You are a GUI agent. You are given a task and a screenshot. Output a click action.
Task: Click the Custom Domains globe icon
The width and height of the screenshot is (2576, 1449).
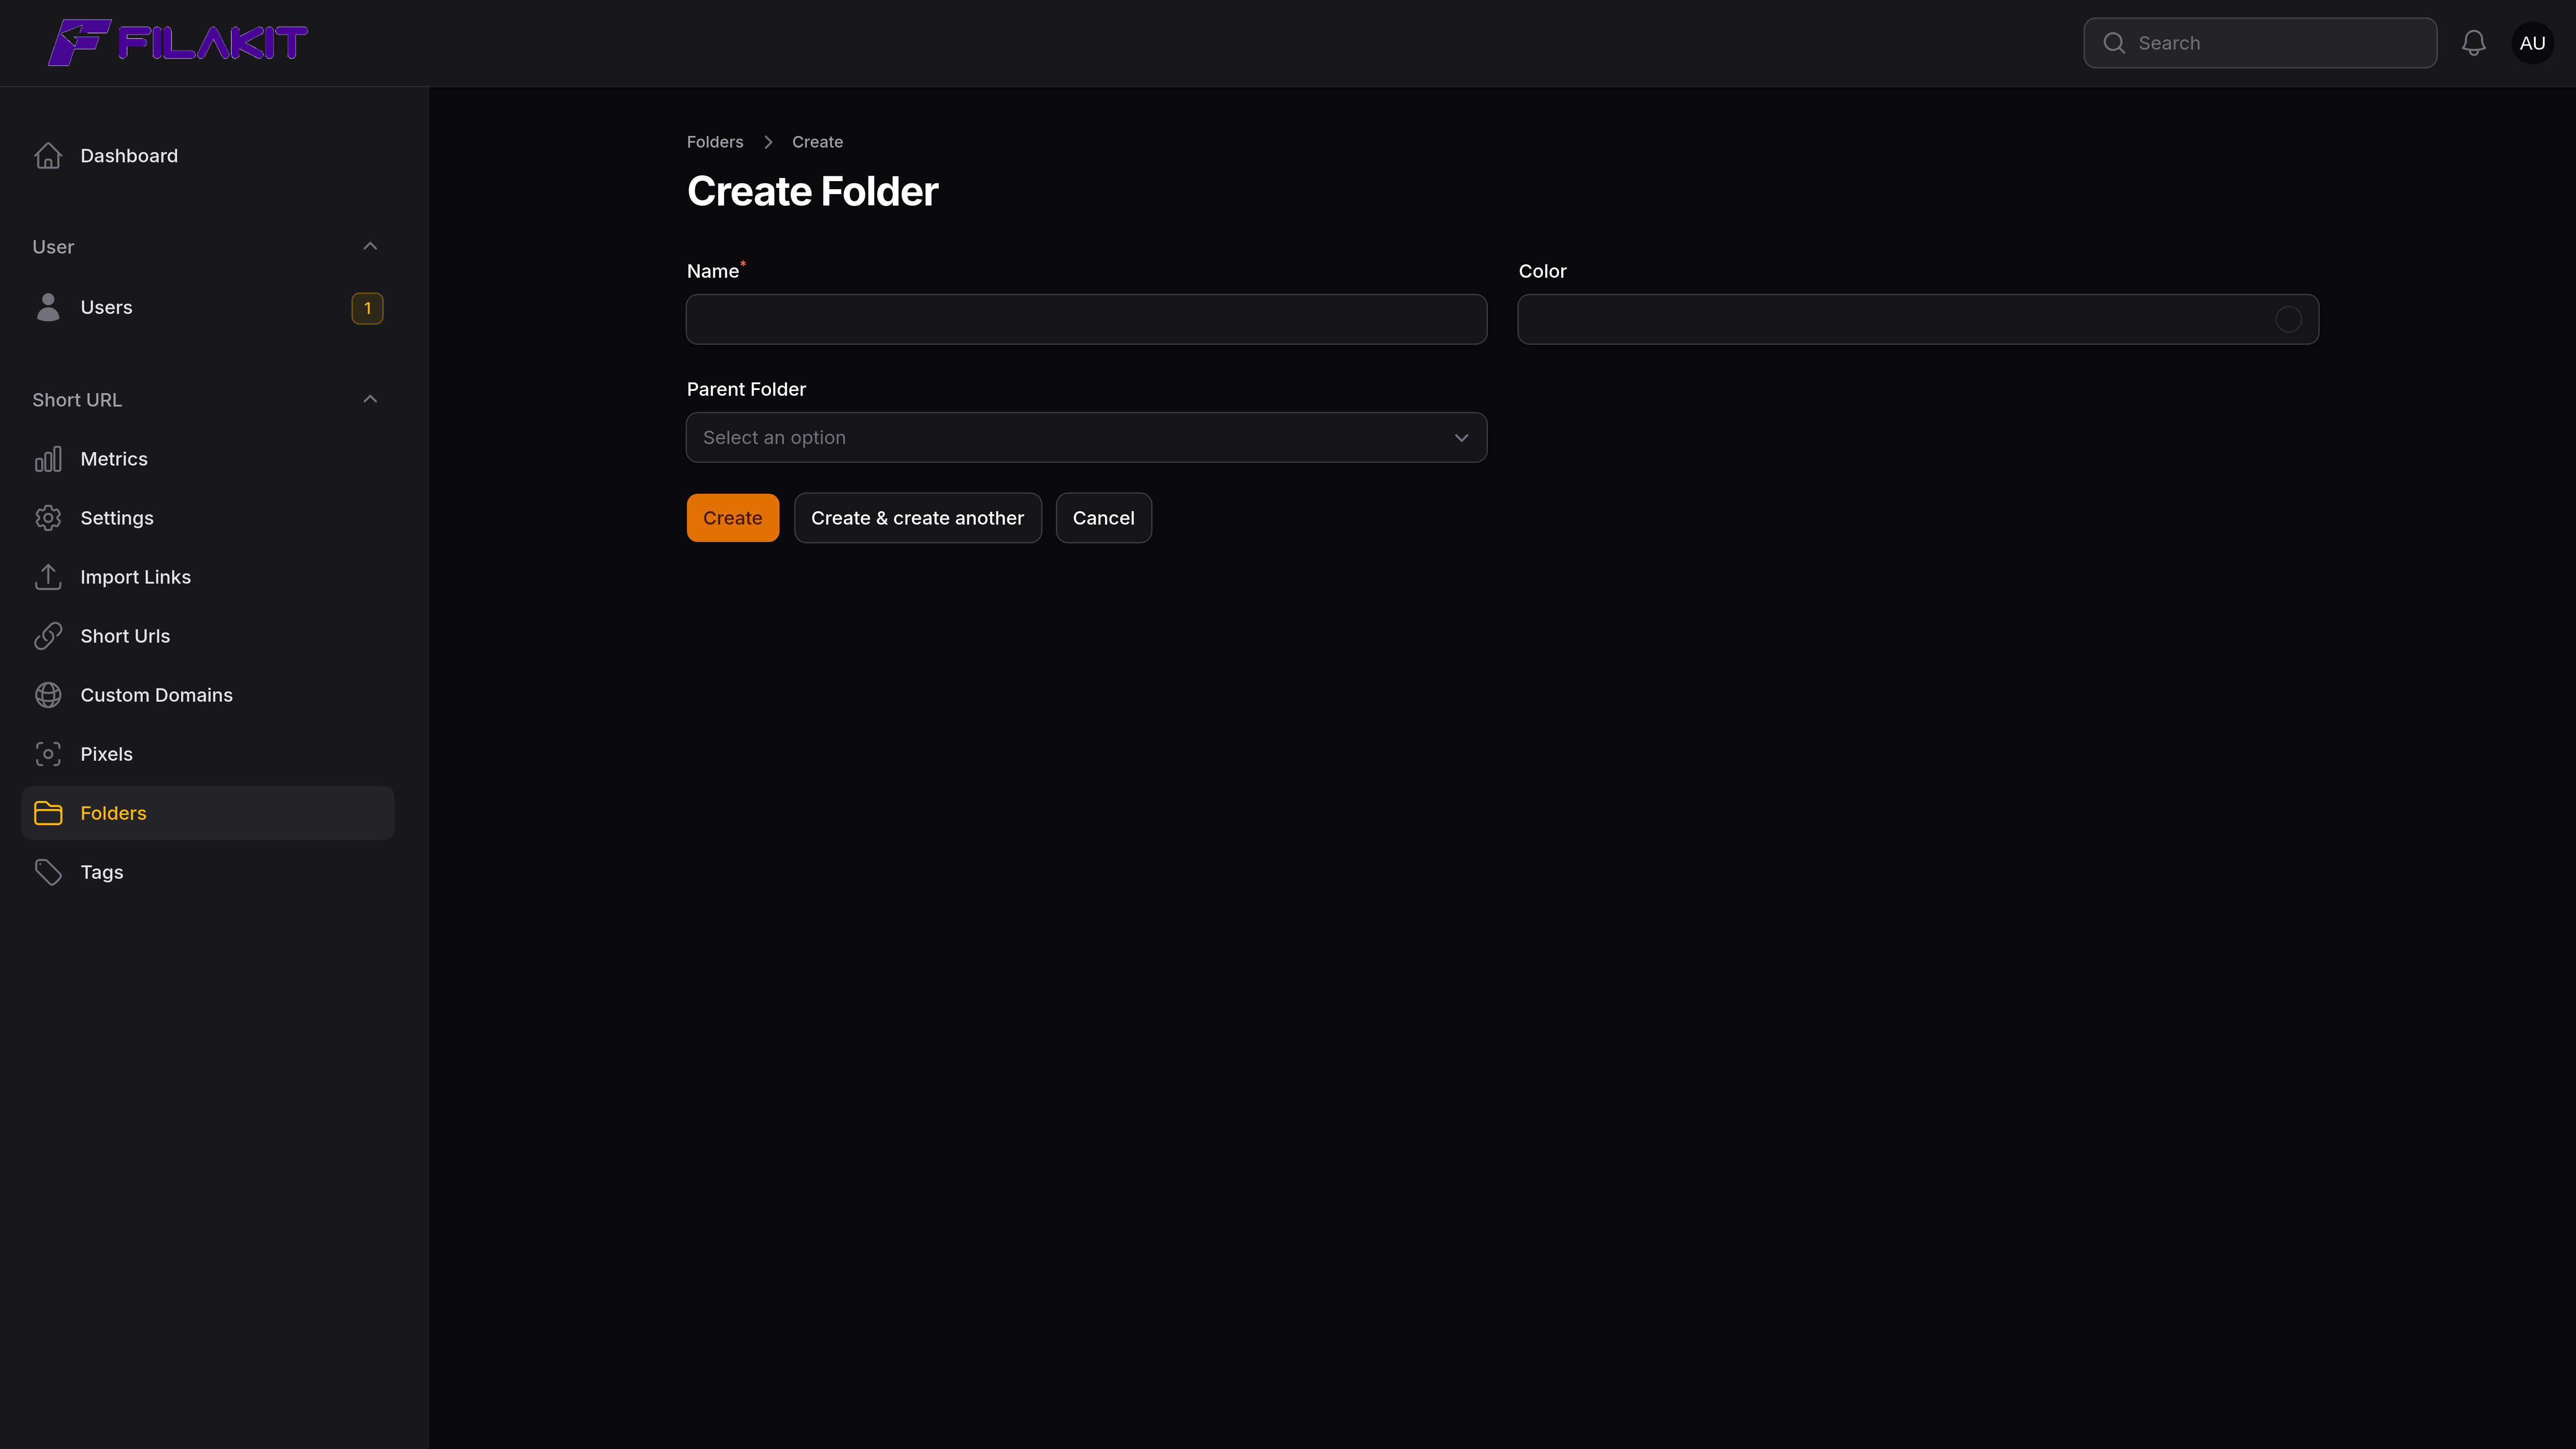48,695
